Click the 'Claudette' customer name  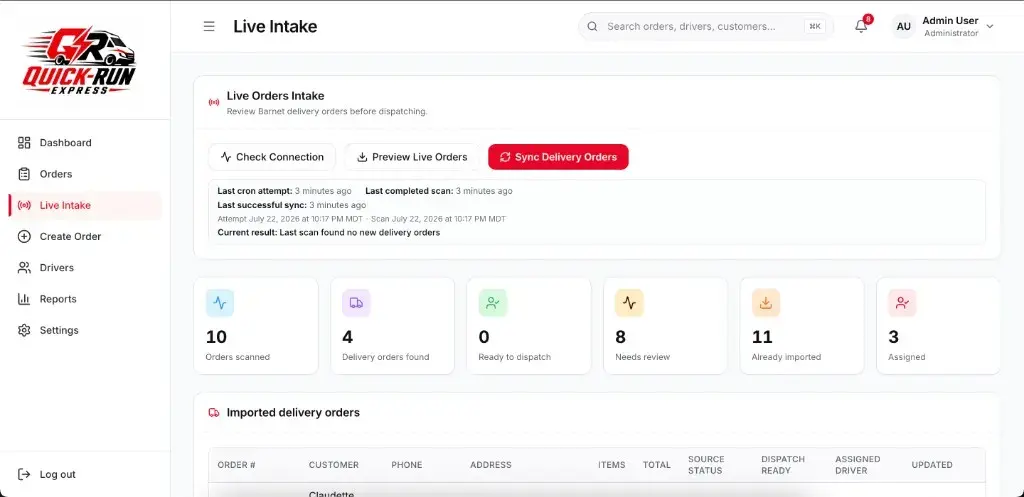pos(331,493)
